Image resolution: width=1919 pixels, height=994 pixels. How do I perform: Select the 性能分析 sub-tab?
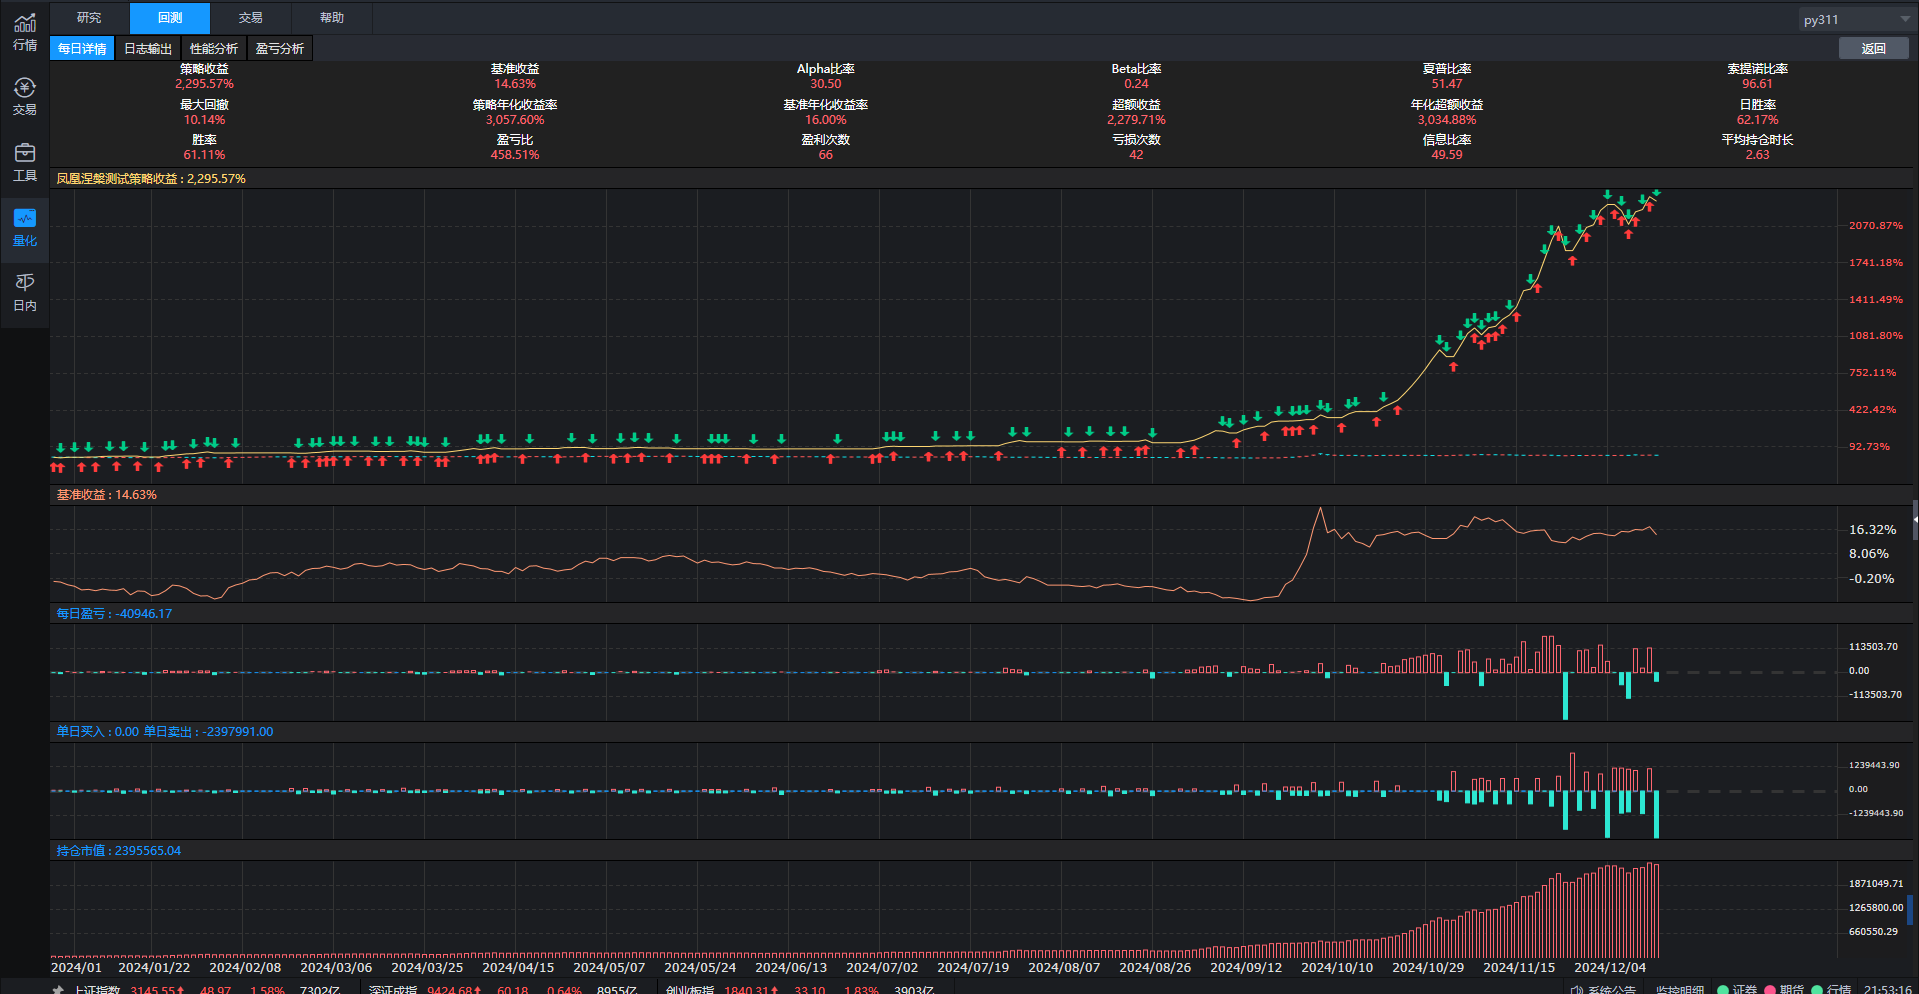click(x=214, y=48)
